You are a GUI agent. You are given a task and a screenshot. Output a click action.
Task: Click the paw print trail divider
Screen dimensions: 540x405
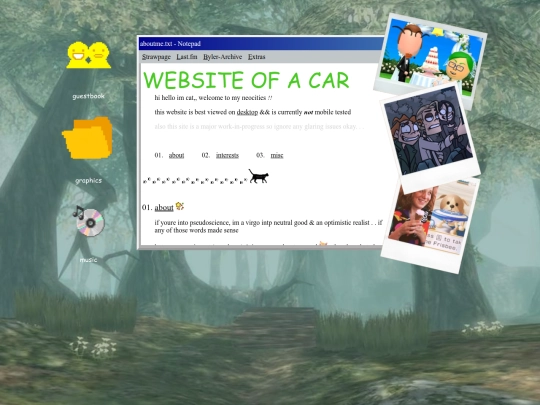tap(195, 180)
